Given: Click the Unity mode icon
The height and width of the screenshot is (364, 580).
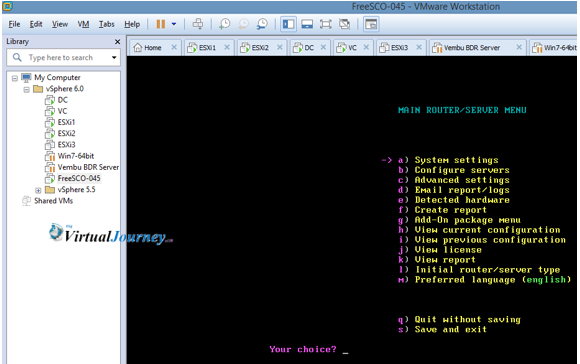Looking at the screenshot, I should 344,24.
